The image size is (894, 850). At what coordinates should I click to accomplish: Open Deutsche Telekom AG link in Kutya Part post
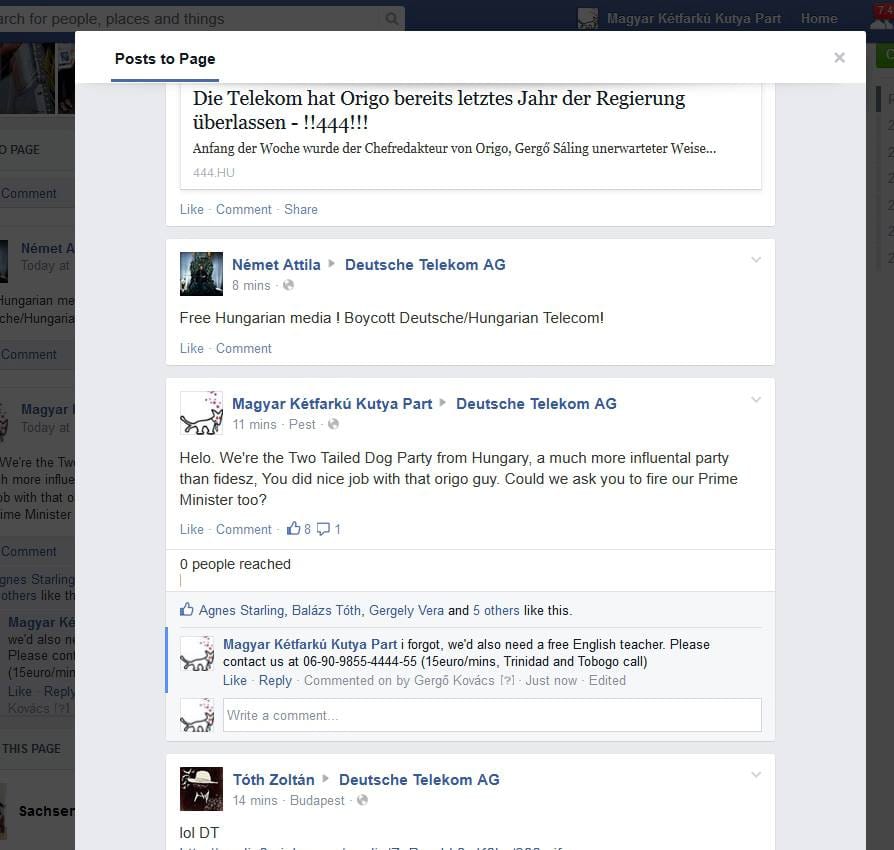pyautogui.click(x=536, y=404)
